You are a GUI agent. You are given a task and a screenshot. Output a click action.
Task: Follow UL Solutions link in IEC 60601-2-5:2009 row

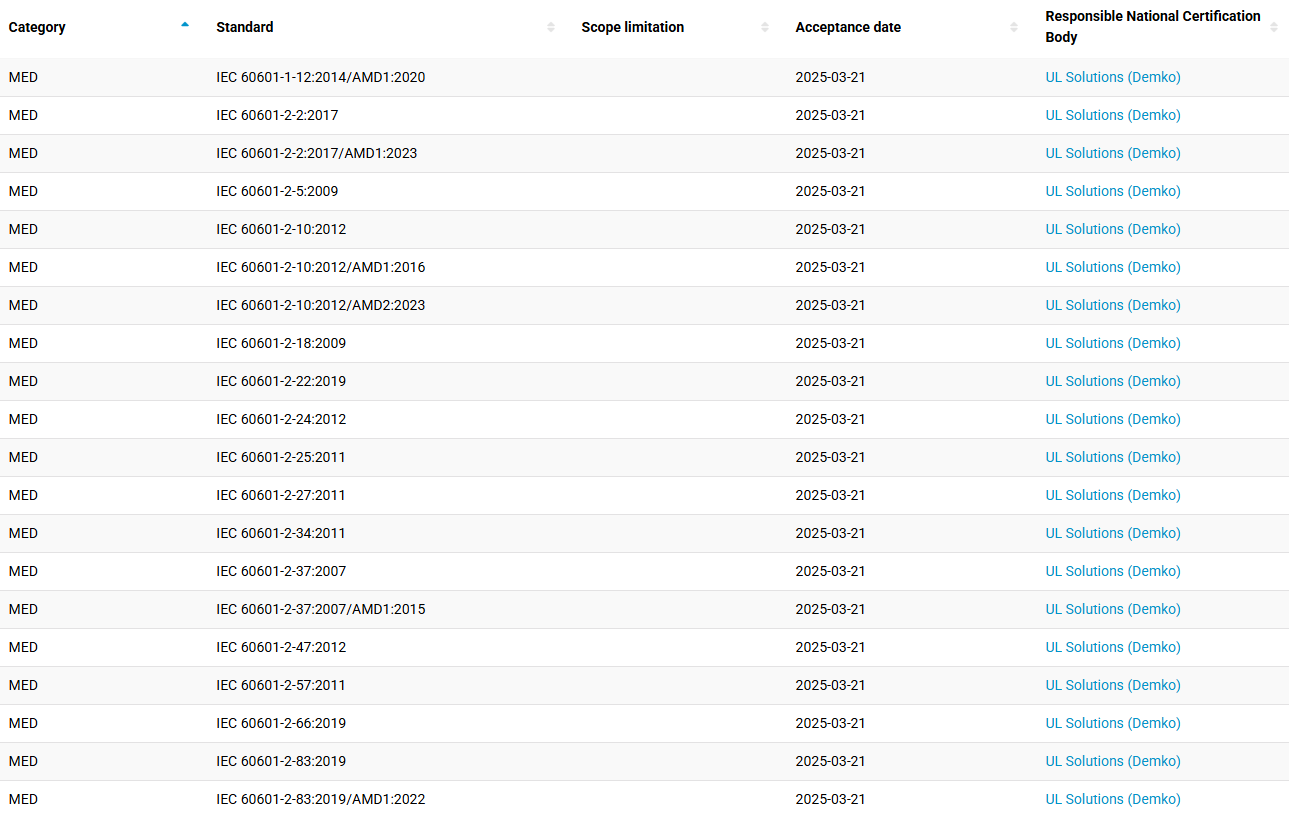click(1113, 191)
